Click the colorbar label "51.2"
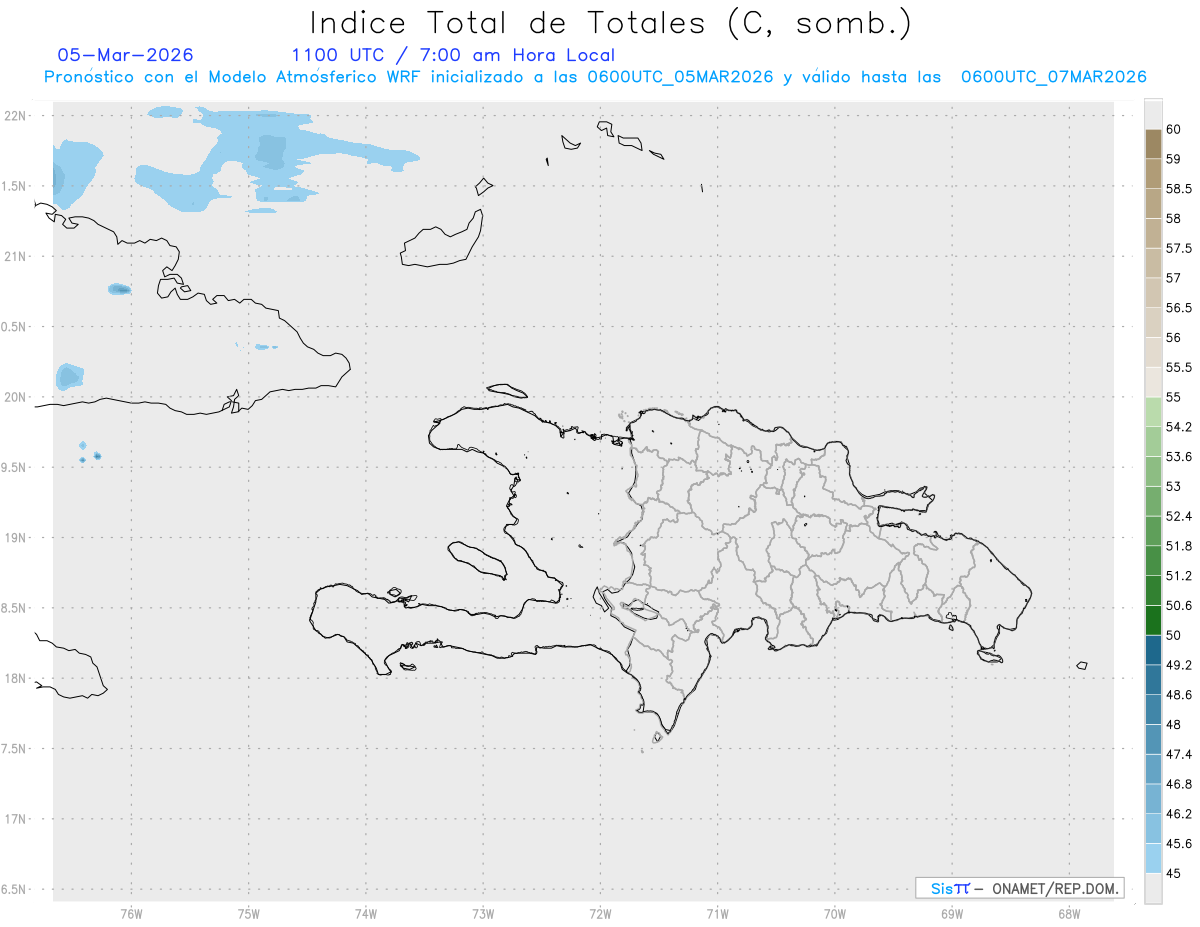The height and width of the screenshot is (927, 1200). click(1179, 576)
